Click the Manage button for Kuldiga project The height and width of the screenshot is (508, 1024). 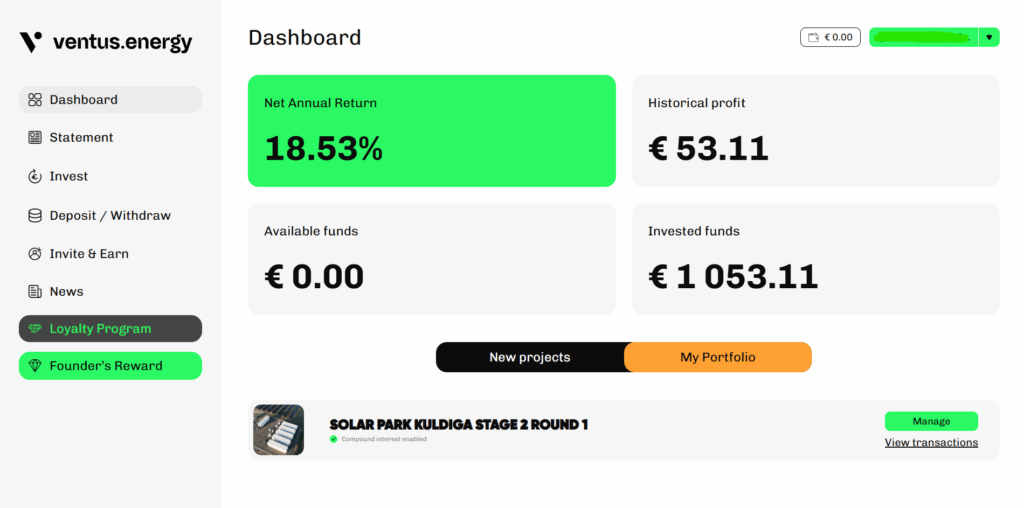pos(931,421)
